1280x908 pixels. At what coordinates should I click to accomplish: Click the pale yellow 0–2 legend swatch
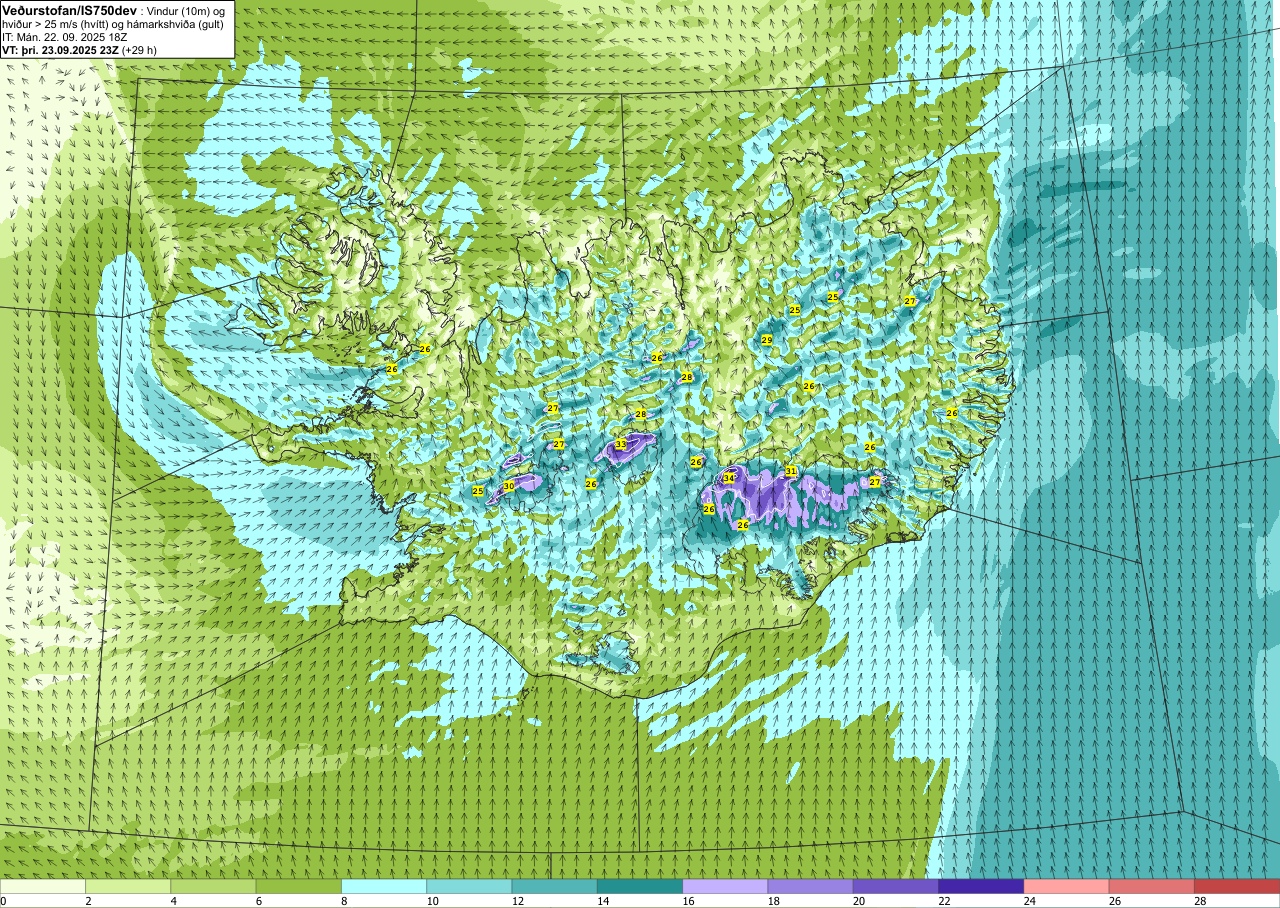43,886
